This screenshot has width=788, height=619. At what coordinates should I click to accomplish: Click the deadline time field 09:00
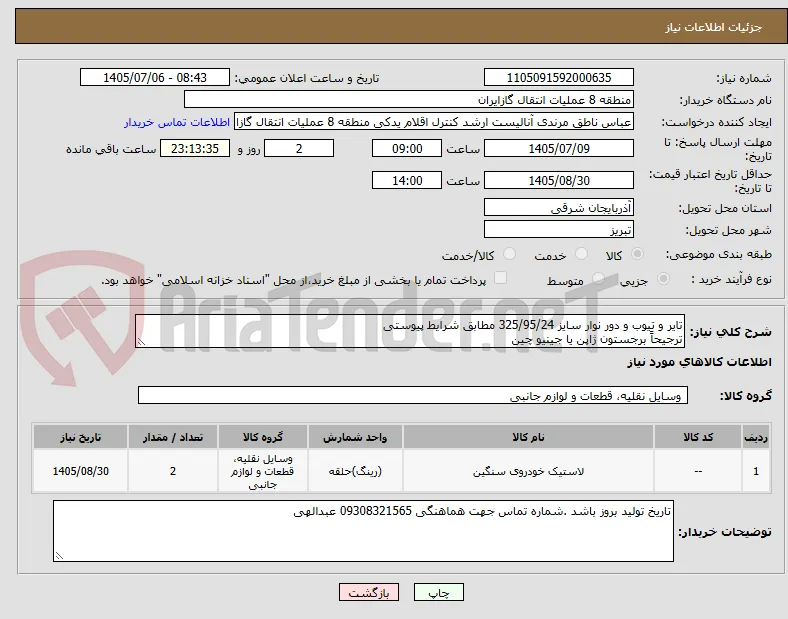[407, 148]
